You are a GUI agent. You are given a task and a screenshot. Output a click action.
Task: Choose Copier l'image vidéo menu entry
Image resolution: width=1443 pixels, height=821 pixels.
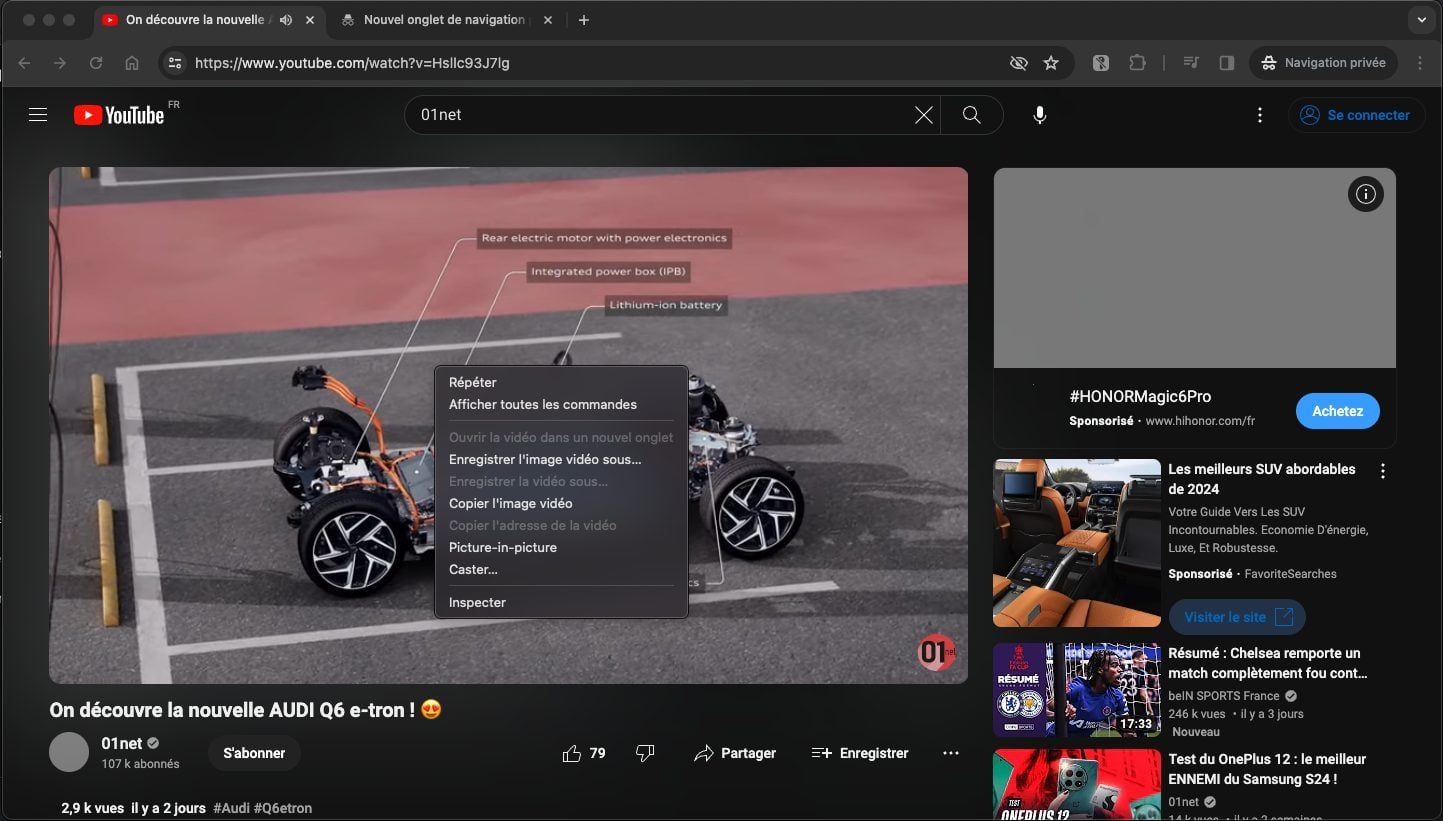tap(511, 503)
